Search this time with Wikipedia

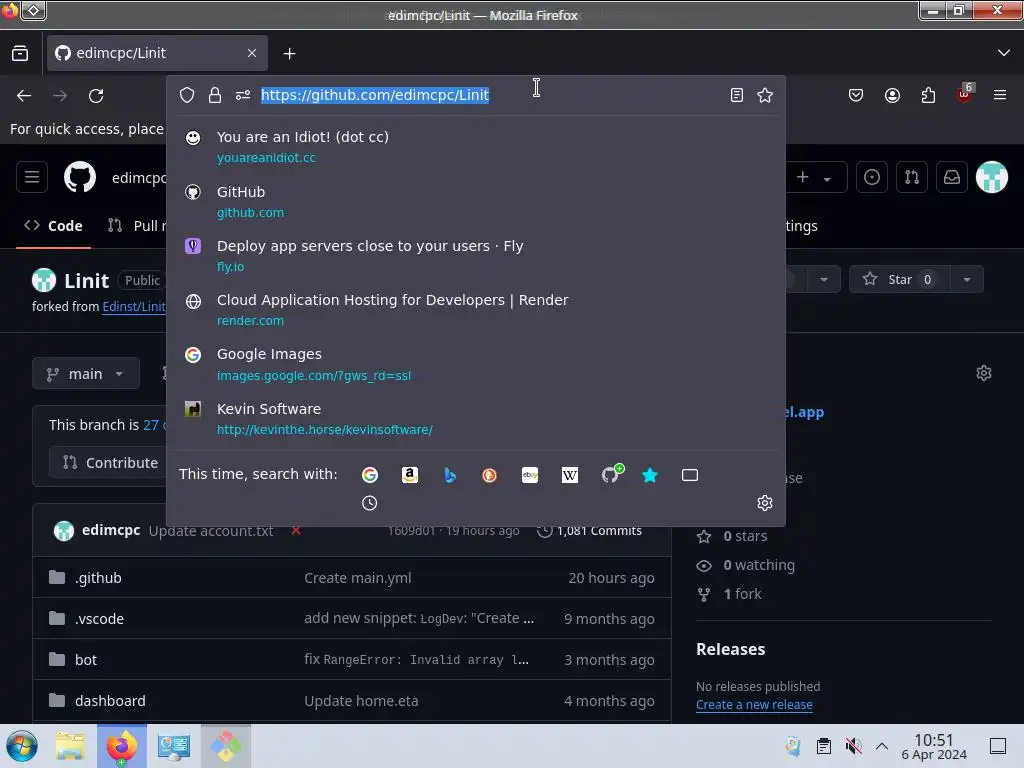[569, 475]
